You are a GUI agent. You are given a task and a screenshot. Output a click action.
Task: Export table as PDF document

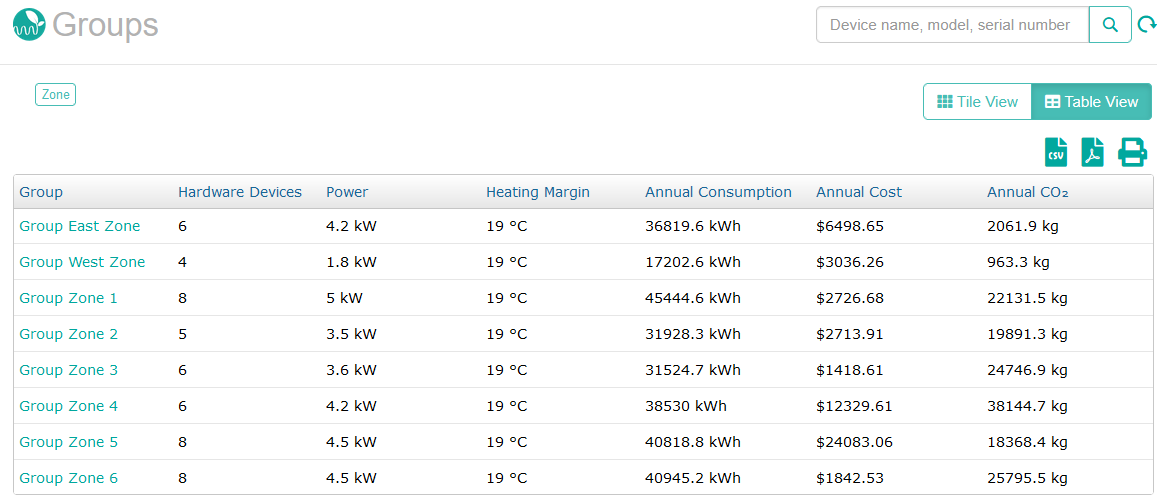click(1093, 152)
